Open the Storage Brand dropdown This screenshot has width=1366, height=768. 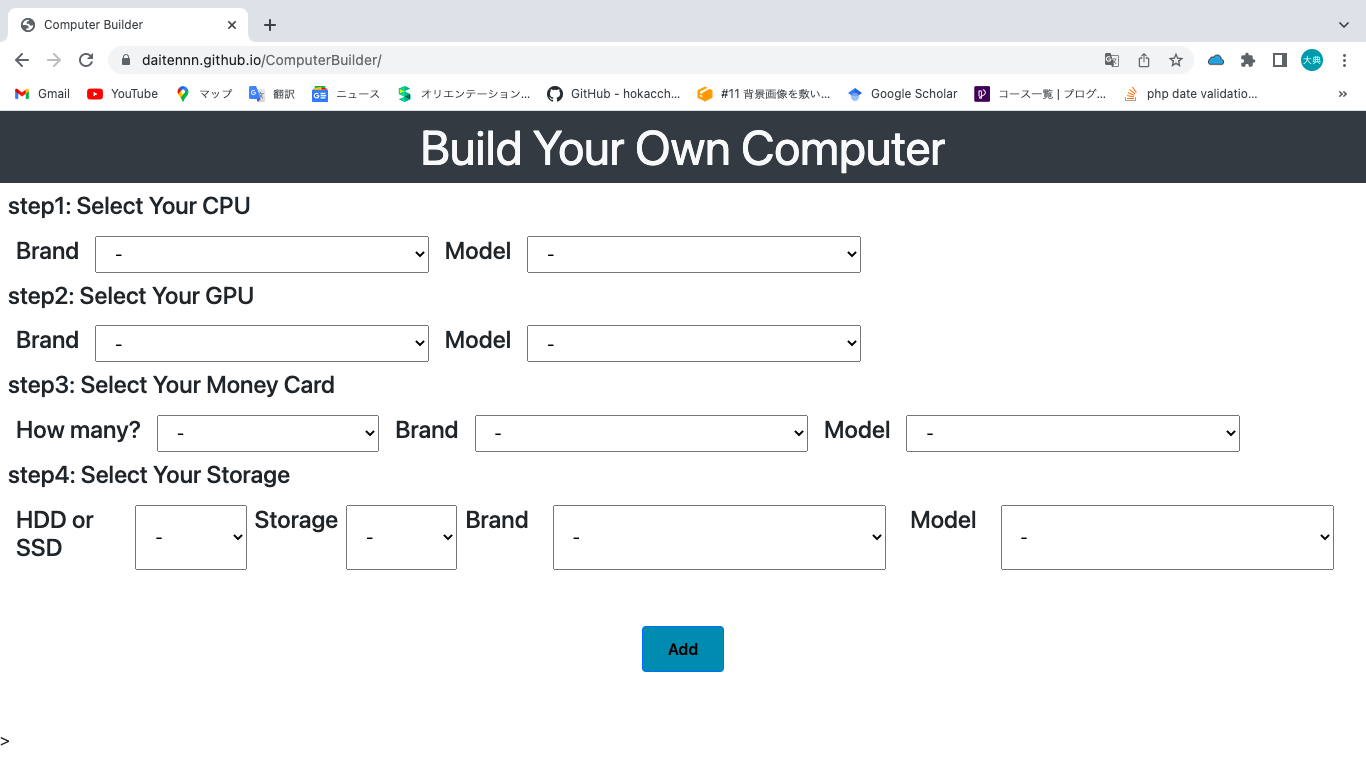pos(719,537)
